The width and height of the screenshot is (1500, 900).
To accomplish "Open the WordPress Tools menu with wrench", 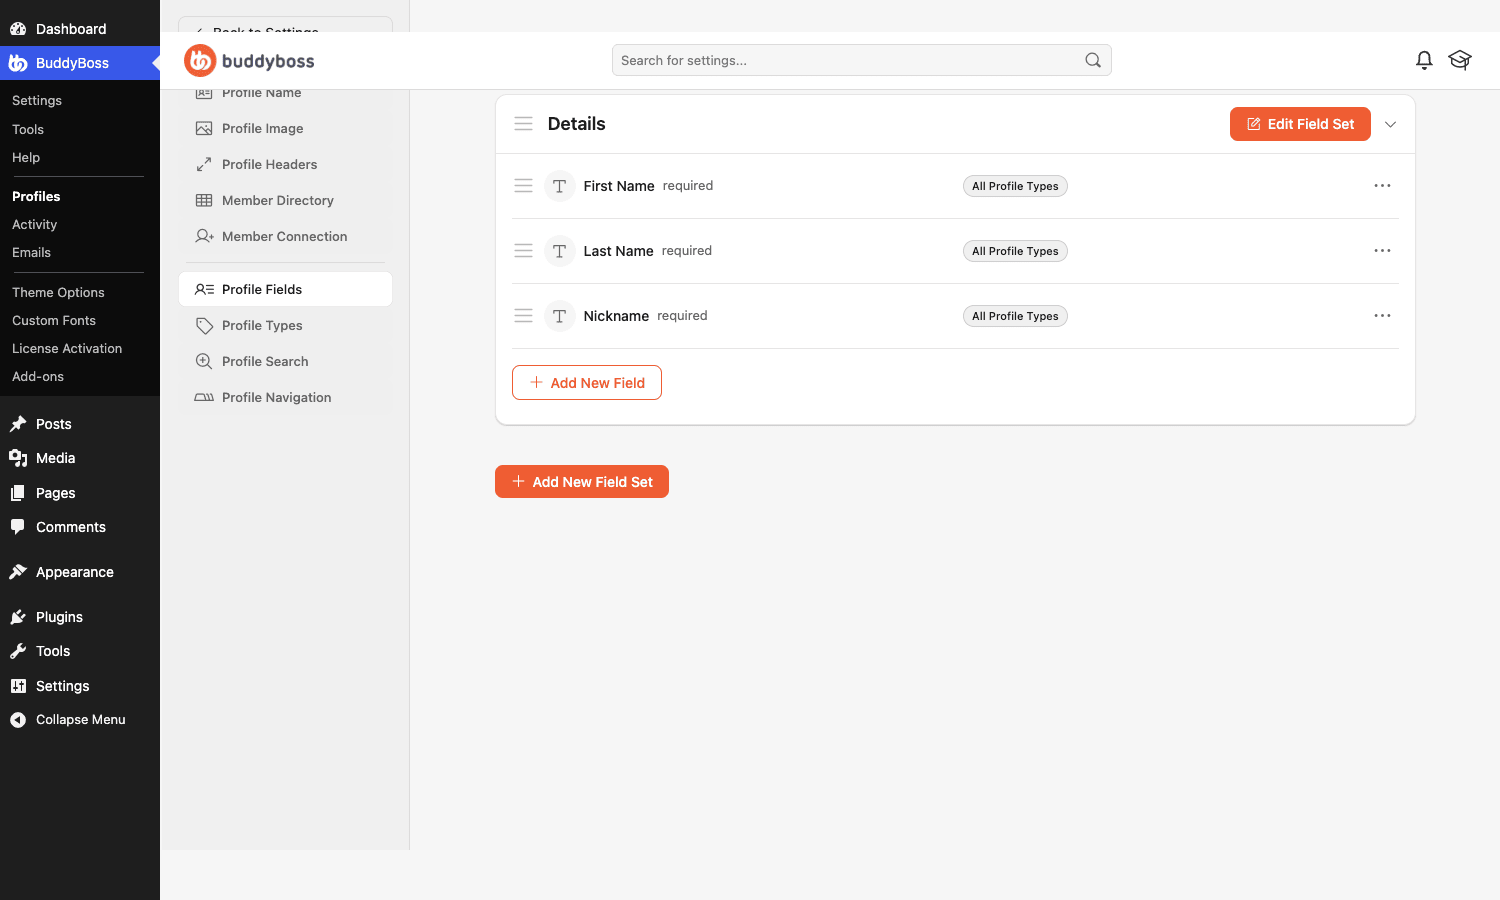I will (x=80, y=651).
